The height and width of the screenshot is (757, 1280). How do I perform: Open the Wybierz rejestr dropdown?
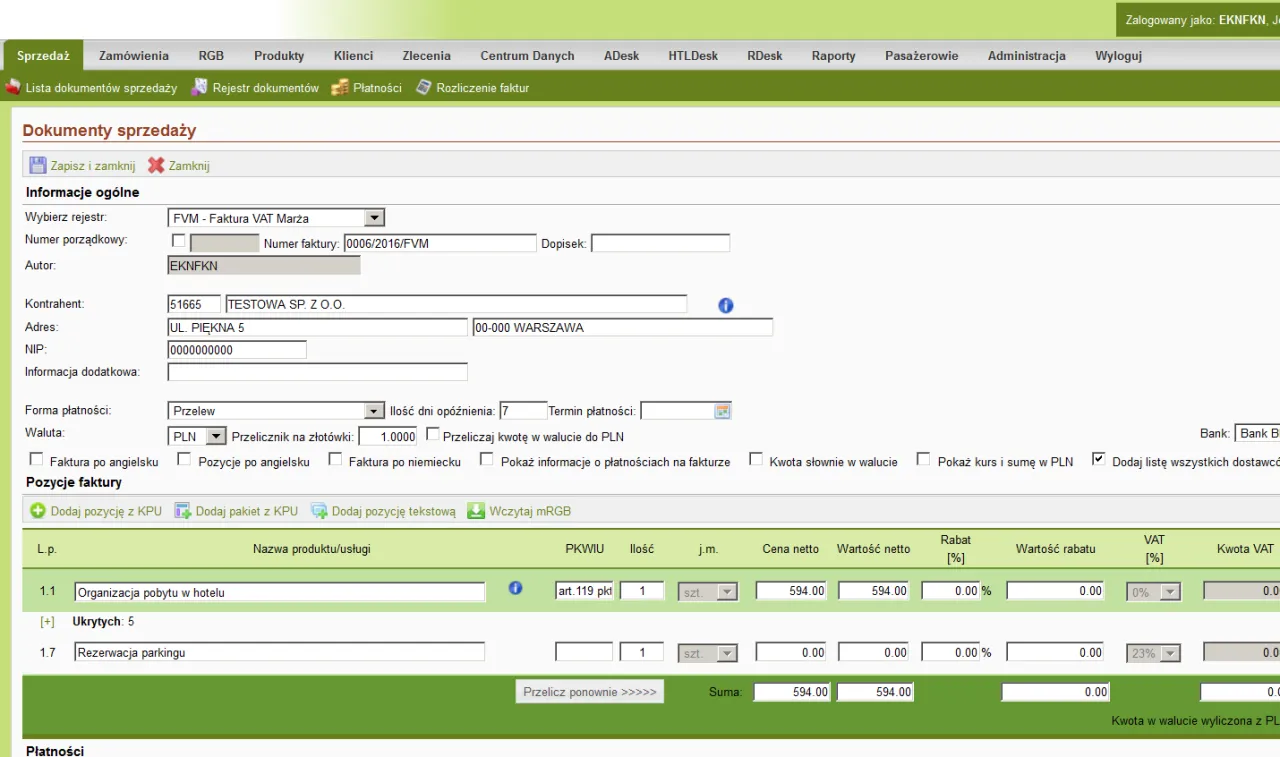point(374,218)
